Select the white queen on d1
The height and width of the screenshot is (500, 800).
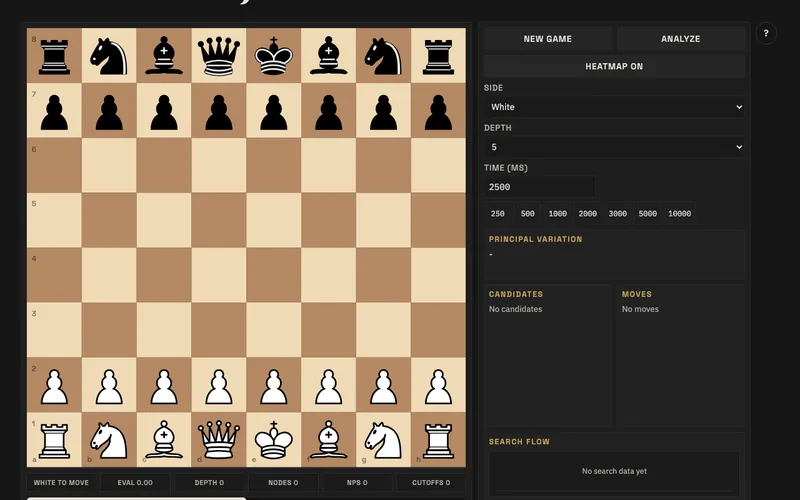[219, 440]
